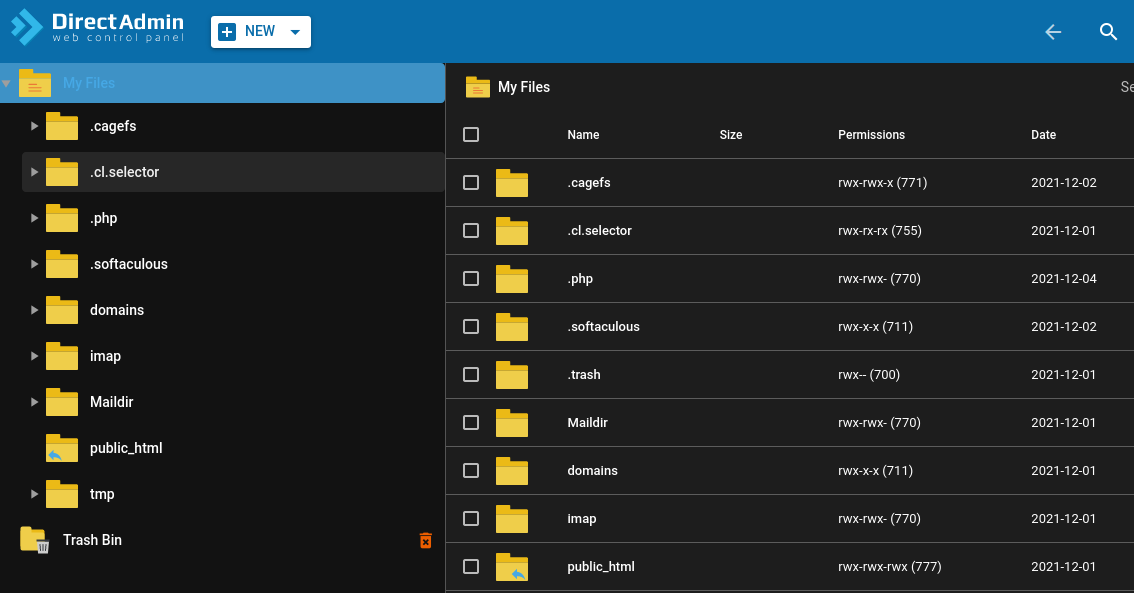Click .cagefs folder icon in sidebar tree
The width and height of the screenshot is (1134, 593).
(61, 127)
